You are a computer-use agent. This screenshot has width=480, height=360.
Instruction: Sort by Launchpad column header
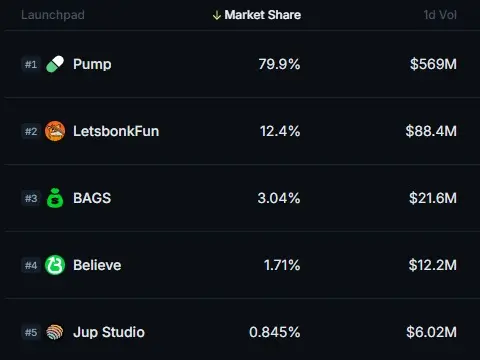[x=53, y=15]
